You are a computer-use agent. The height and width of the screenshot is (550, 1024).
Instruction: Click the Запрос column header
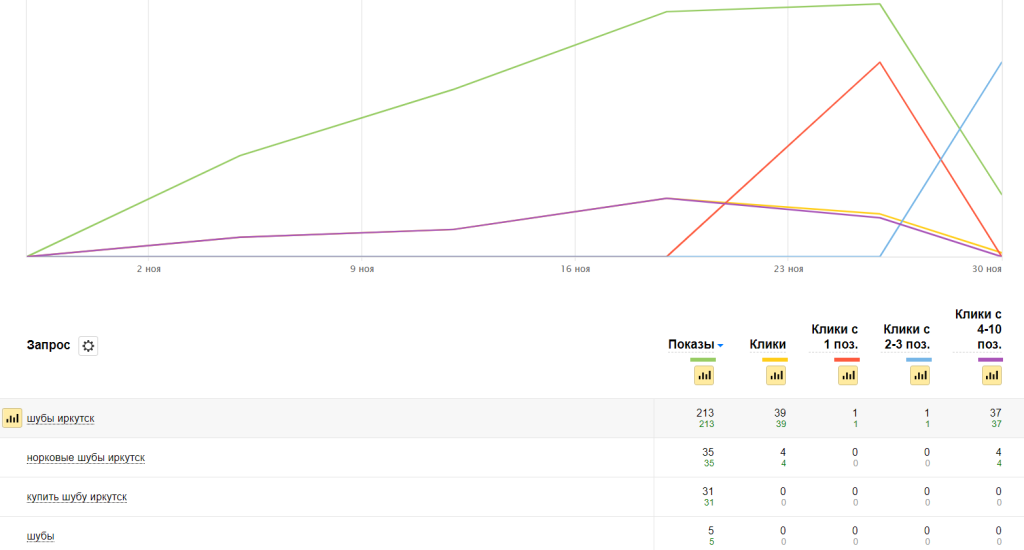click(48, 345)
